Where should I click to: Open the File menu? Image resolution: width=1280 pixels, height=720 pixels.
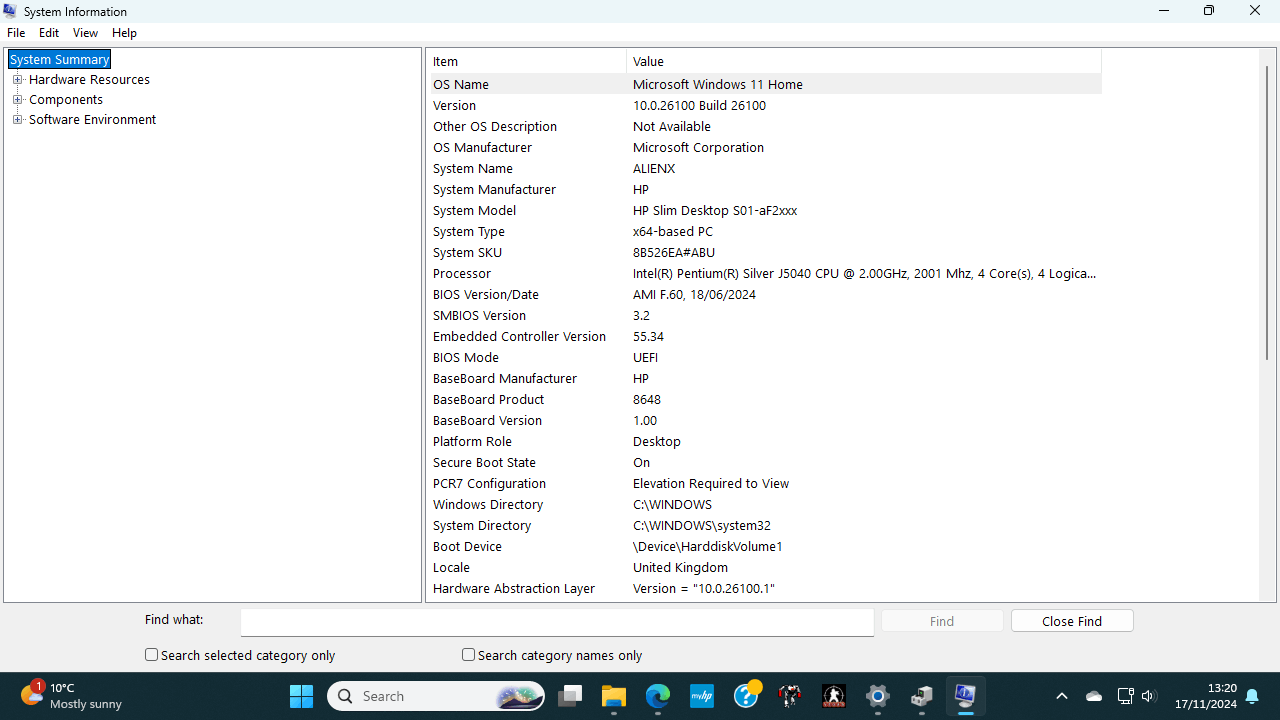pos(16,33)
